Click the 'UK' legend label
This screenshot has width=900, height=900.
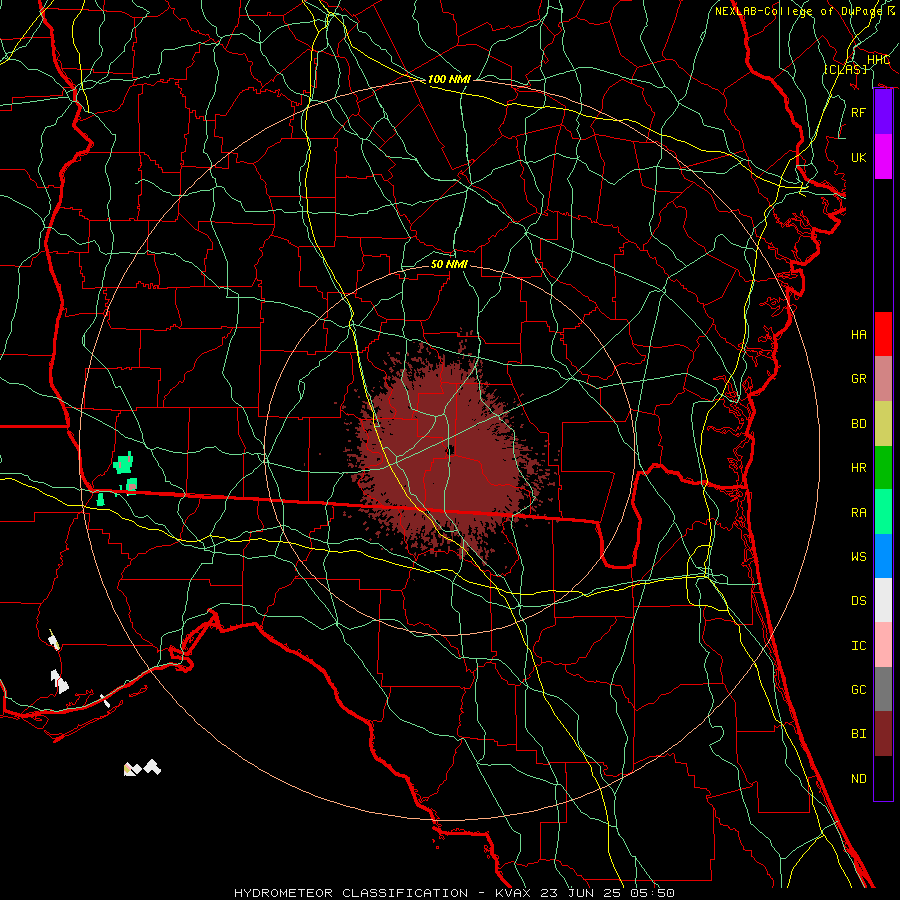pyautogui.click(x=858, y=157)
